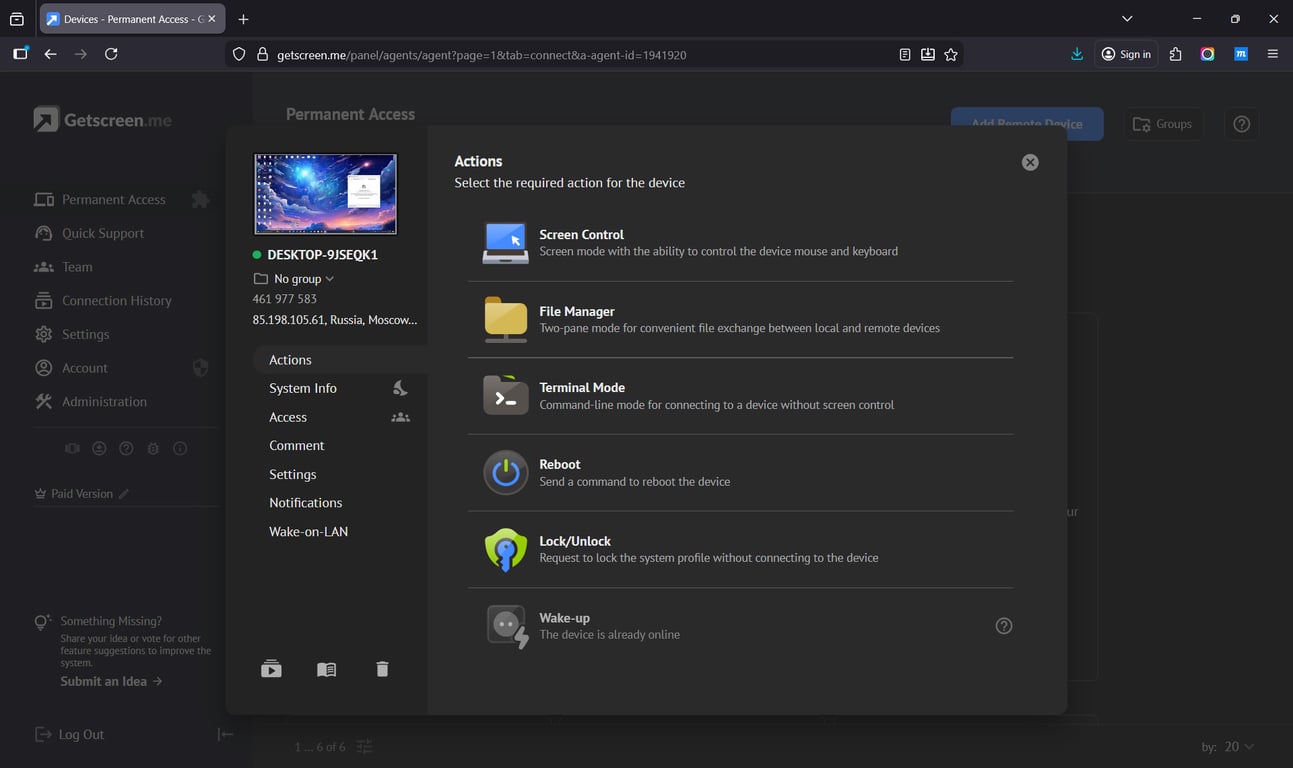Launch Screen Control action
Viewport: 1293px width, 768px height.
[581, 243]
